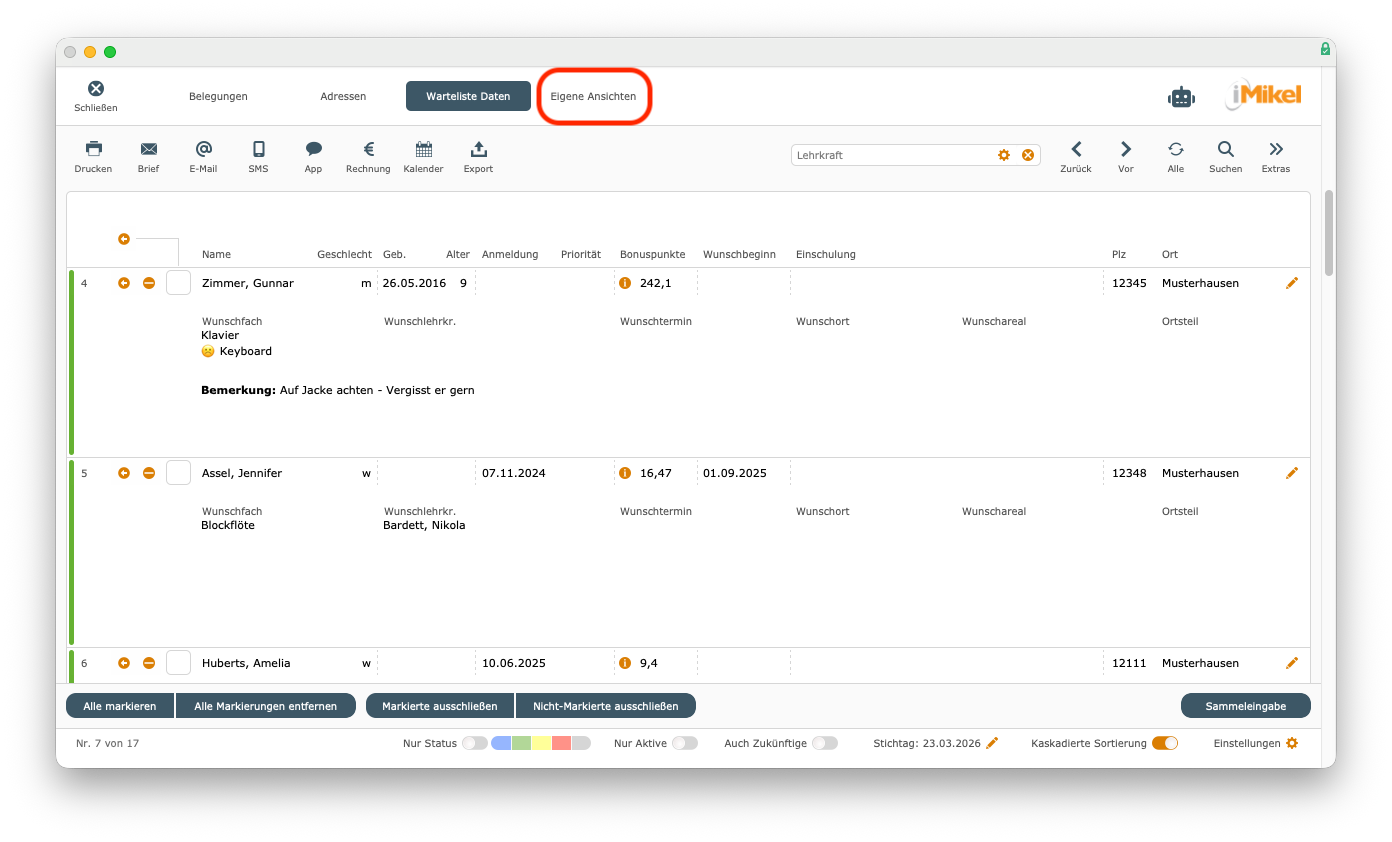Open the Brief envelope tool
This screenshot has height=842, width=1392.
(148, 150)
